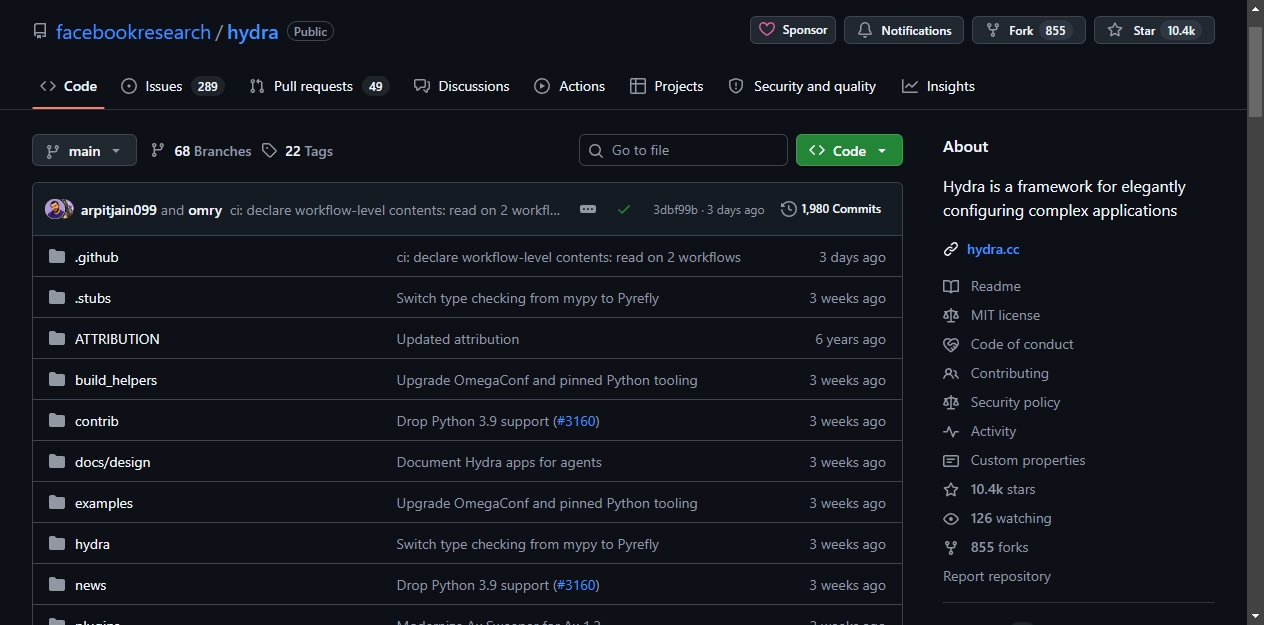Click the link icon beside hydra.cc

click(x=951, y=249)
